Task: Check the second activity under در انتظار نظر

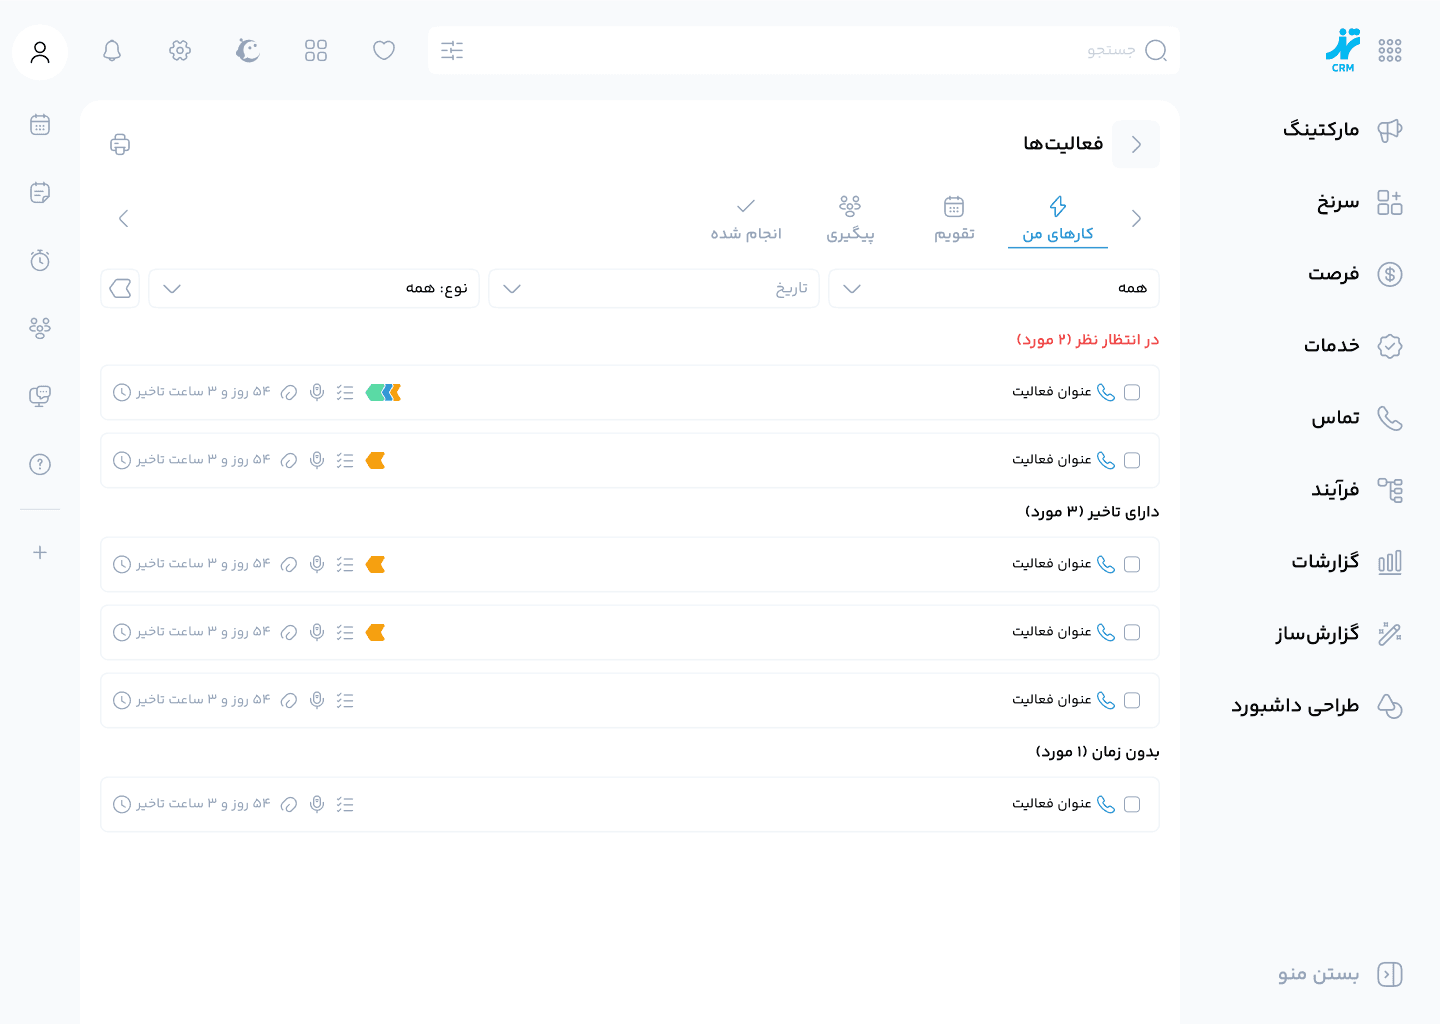Action: [x=1132, y=460]
